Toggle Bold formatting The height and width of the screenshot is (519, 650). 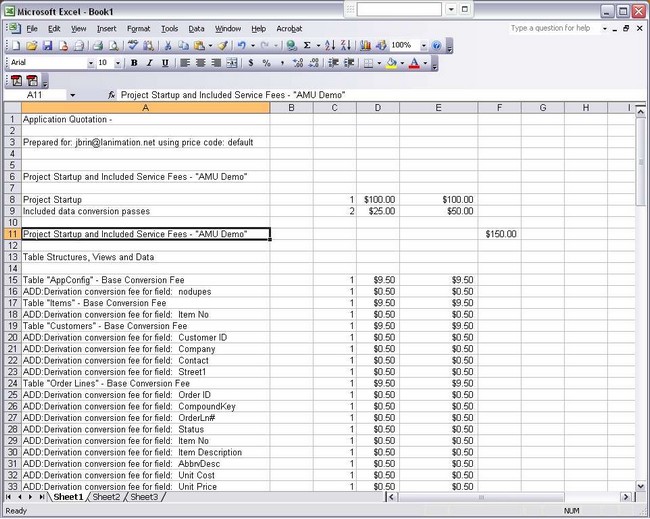pyautogui.click(x=134, y=63)
